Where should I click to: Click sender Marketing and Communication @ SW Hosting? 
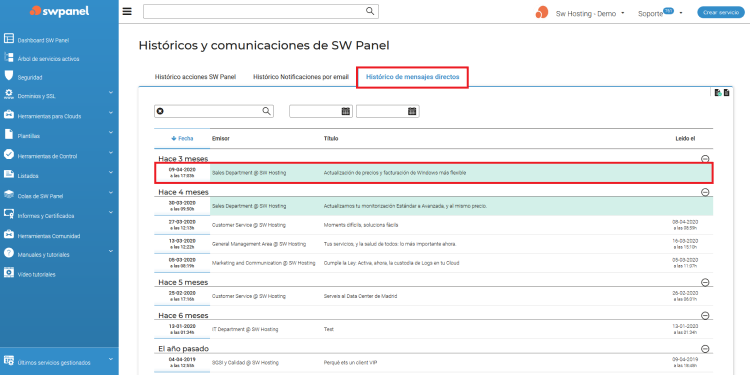coord(264,263)
